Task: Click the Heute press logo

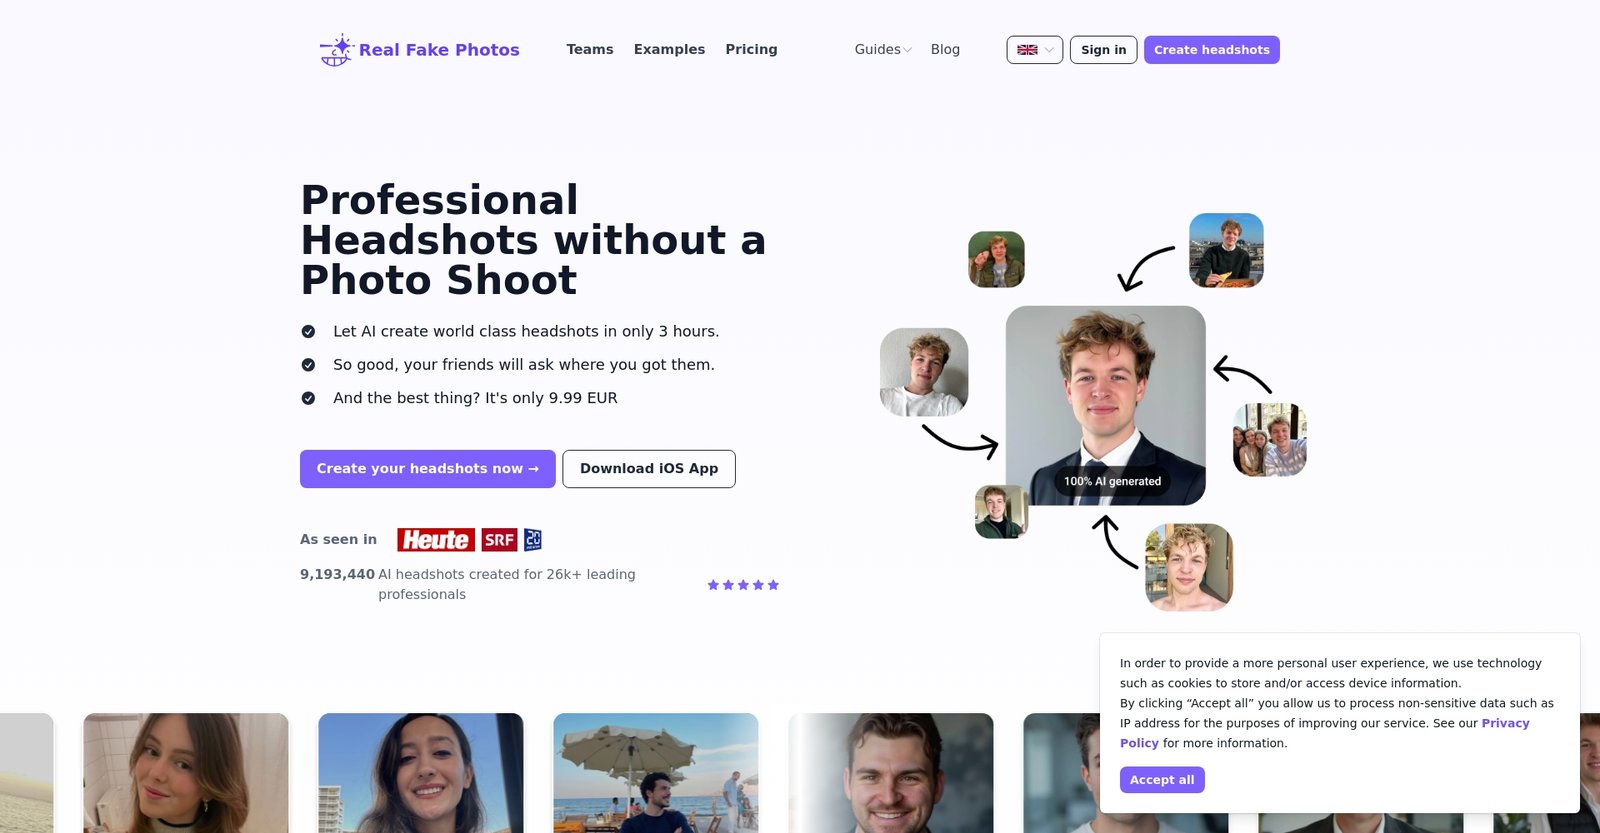Action: (436, 540)
